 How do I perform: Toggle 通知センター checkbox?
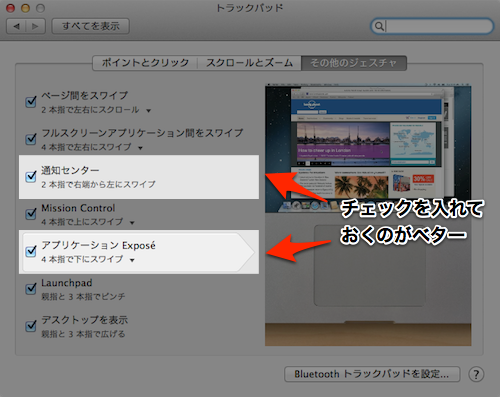click(31, 176)
